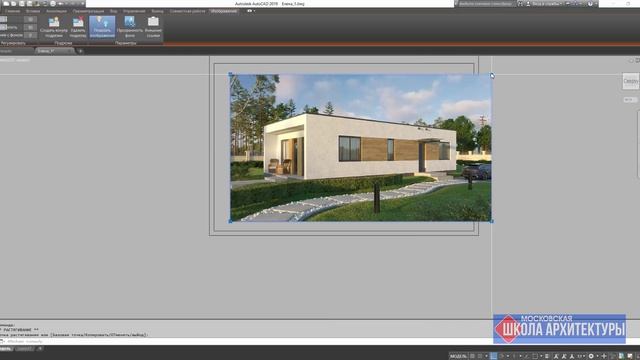Switch to the Лист1 layout tab
This screenshot has width=640, height=360.
tap(24, 349)
